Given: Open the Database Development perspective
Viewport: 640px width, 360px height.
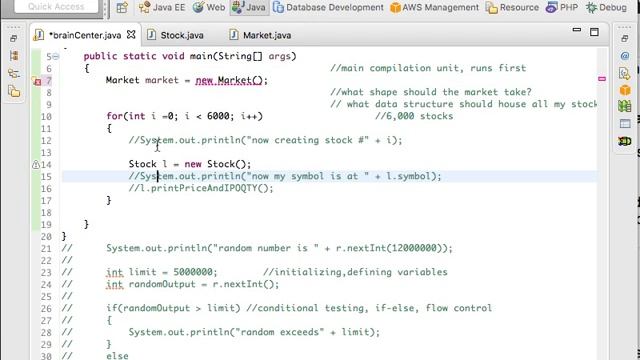Looking at the screenshot, I should tap(328, 7).
